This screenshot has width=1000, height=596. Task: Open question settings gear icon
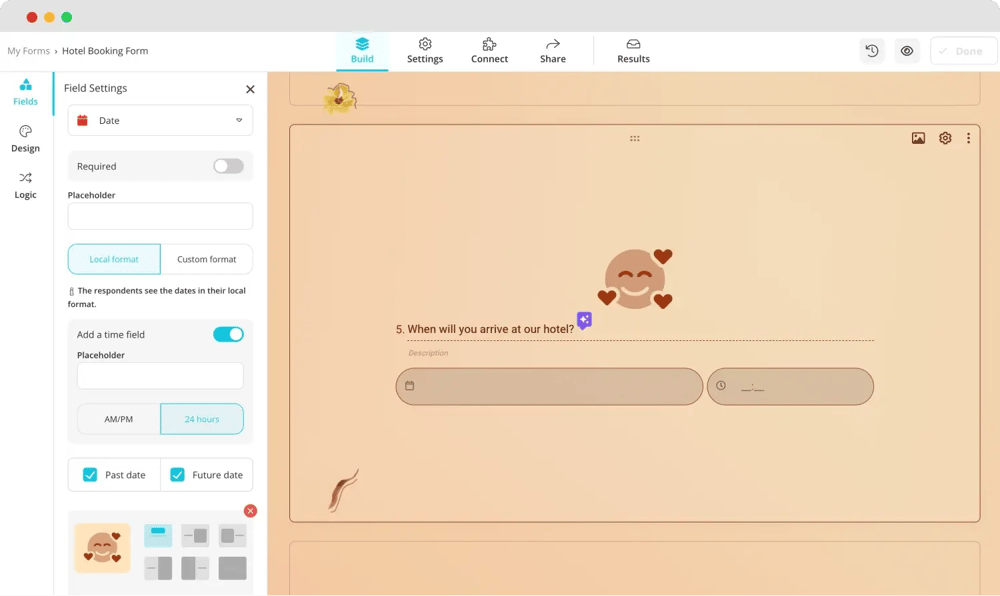pyautogui.click(x=945, y=139)
